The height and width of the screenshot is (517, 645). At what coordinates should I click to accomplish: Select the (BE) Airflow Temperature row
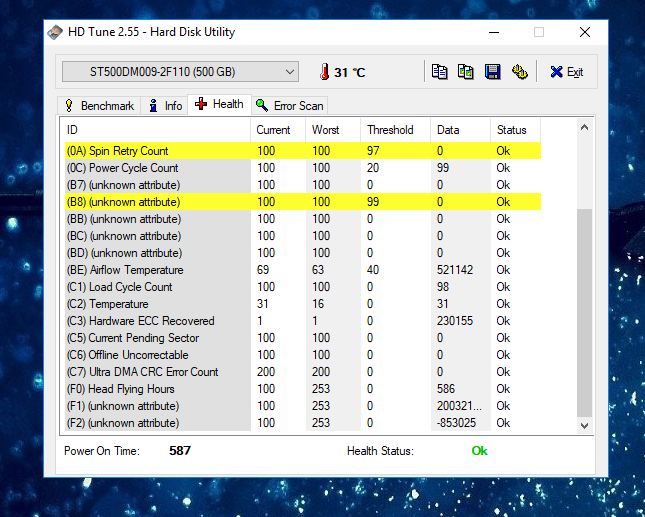pyautogui.click(x=303, y=270)
